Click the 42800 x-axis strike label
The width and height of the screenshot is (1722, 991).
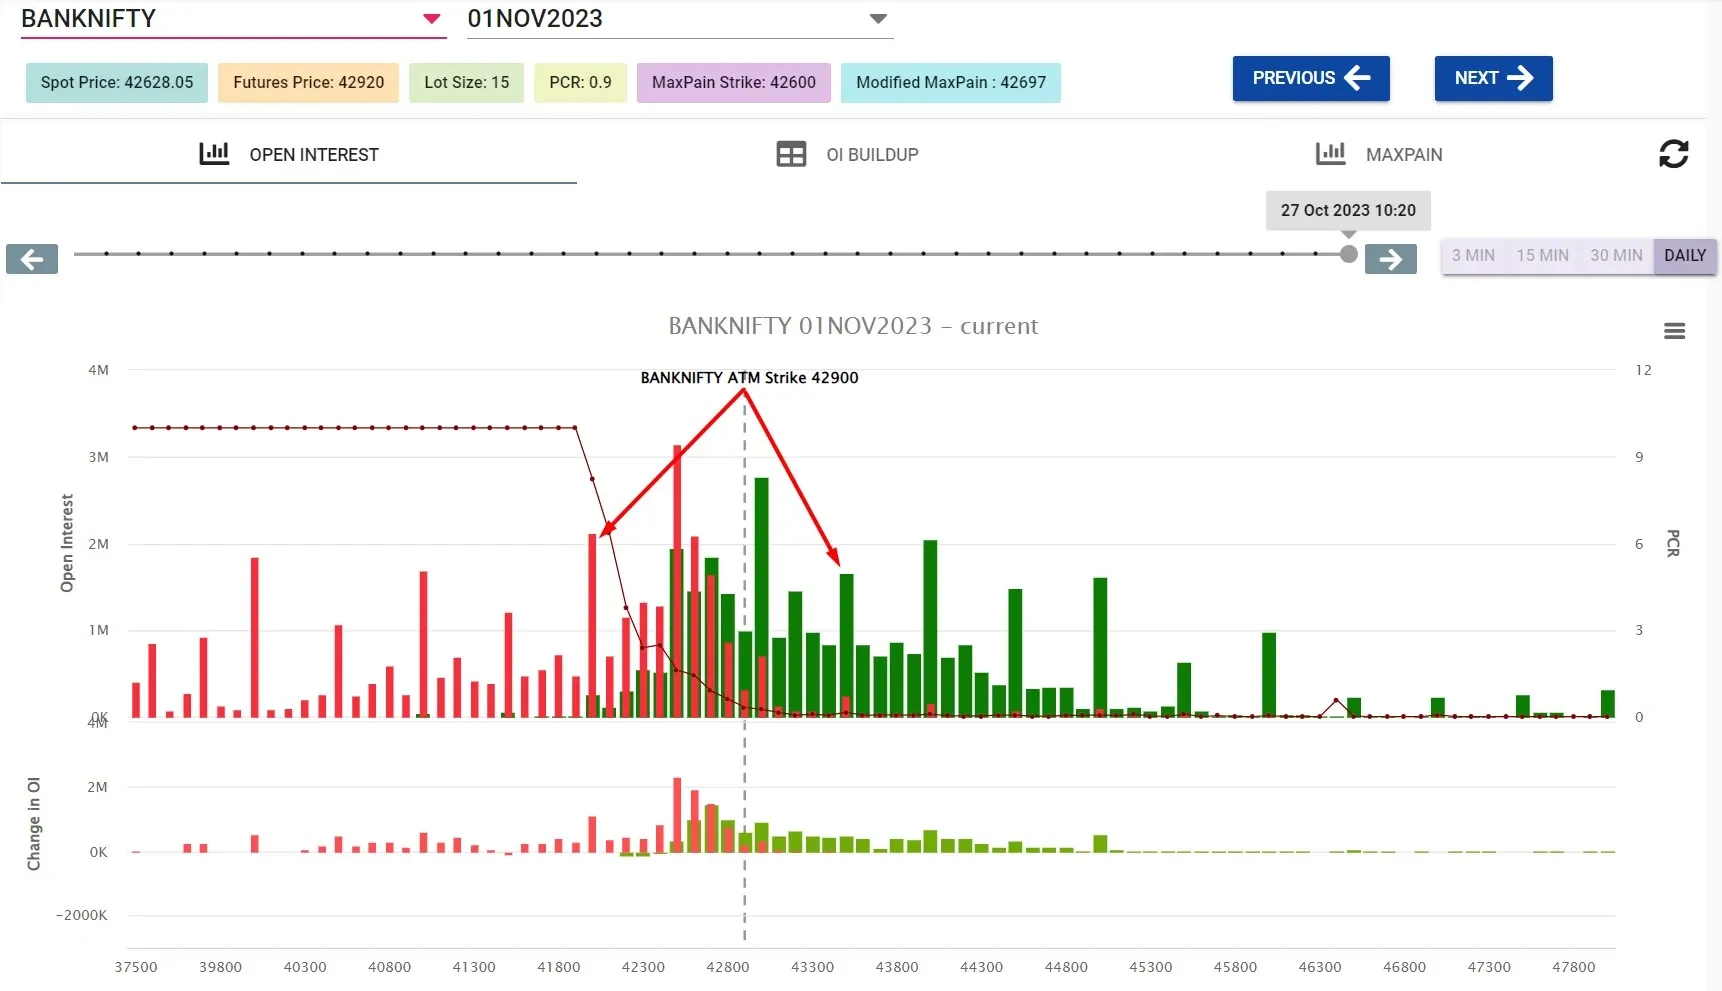728,967
